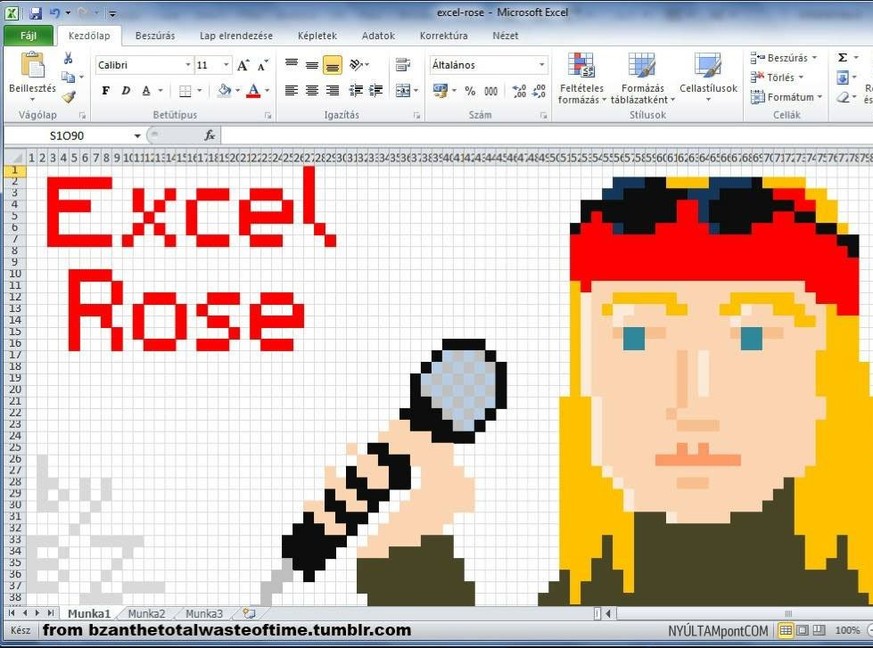Open the Calibri font name dropdown
873x648 pixels.
(x=187, y=65)
